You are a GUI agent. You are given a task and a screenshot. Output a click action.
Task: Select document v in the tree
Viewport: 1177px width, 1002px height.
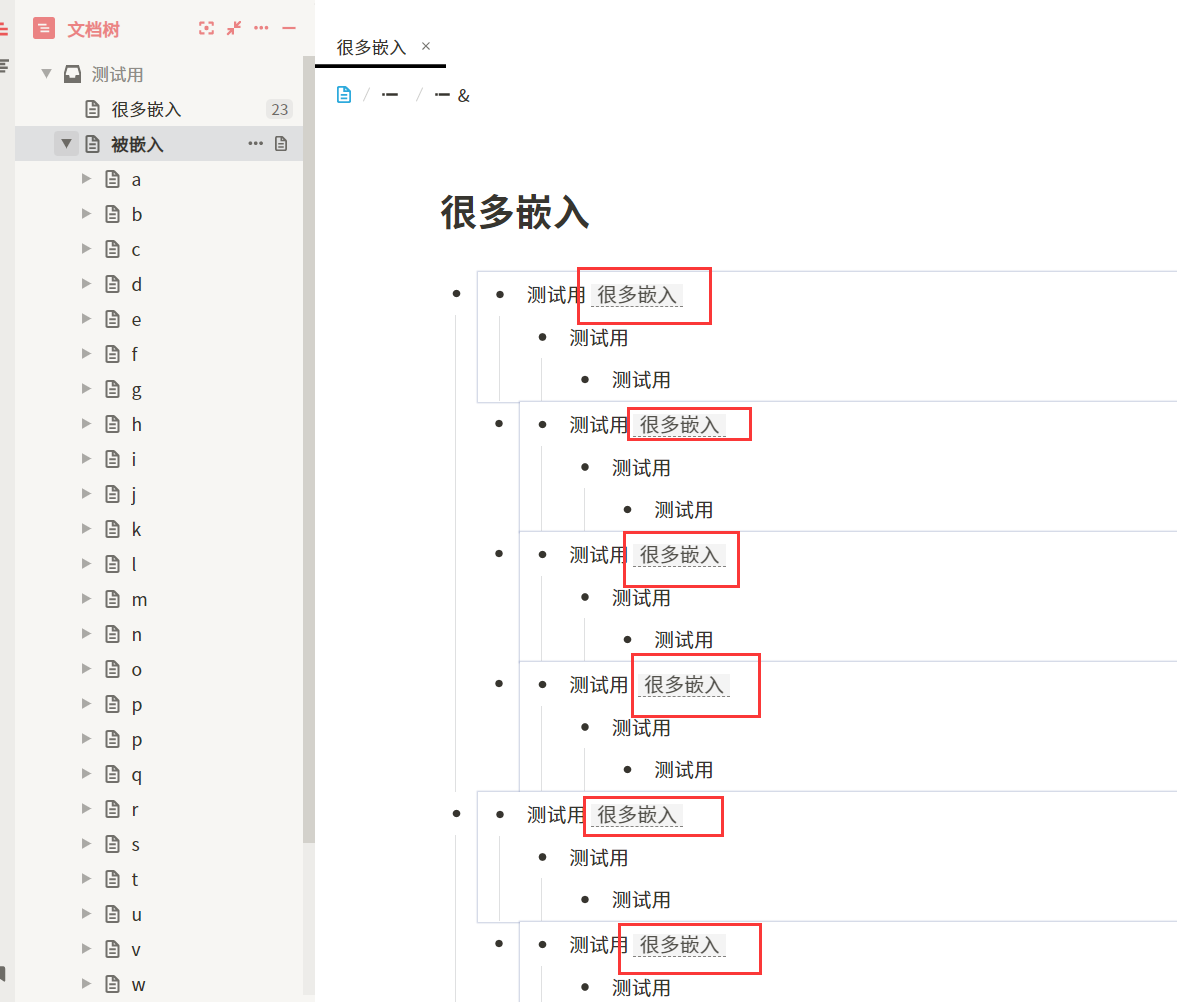[x=158, y=949]
